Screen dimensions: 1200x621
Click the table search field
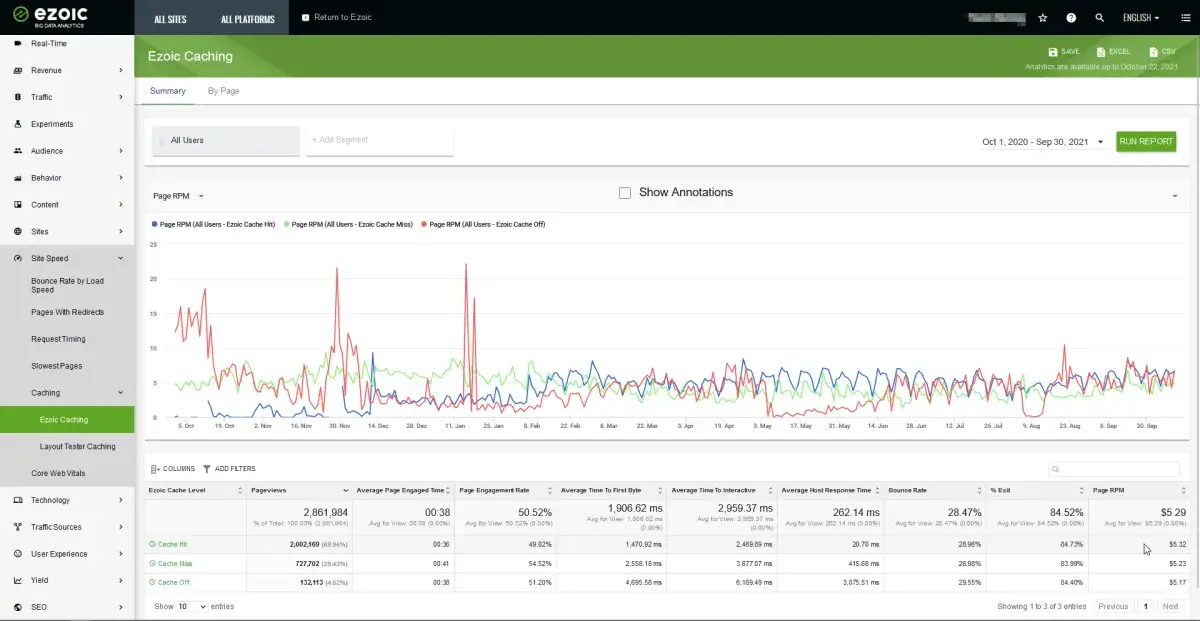coord(1114,469)
